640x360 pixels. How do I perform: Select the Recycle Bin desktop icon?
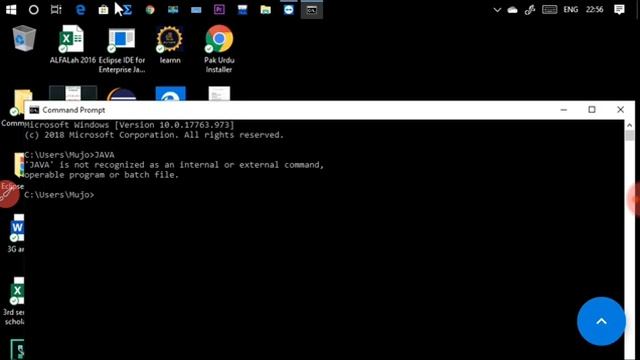pyautogui.click(x=24, y=38)
